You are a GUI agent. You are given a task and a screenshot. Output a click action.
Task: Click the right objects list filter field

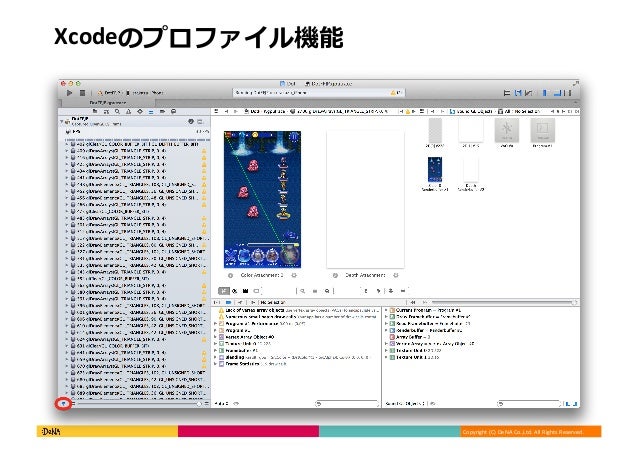tap(529, 404)
